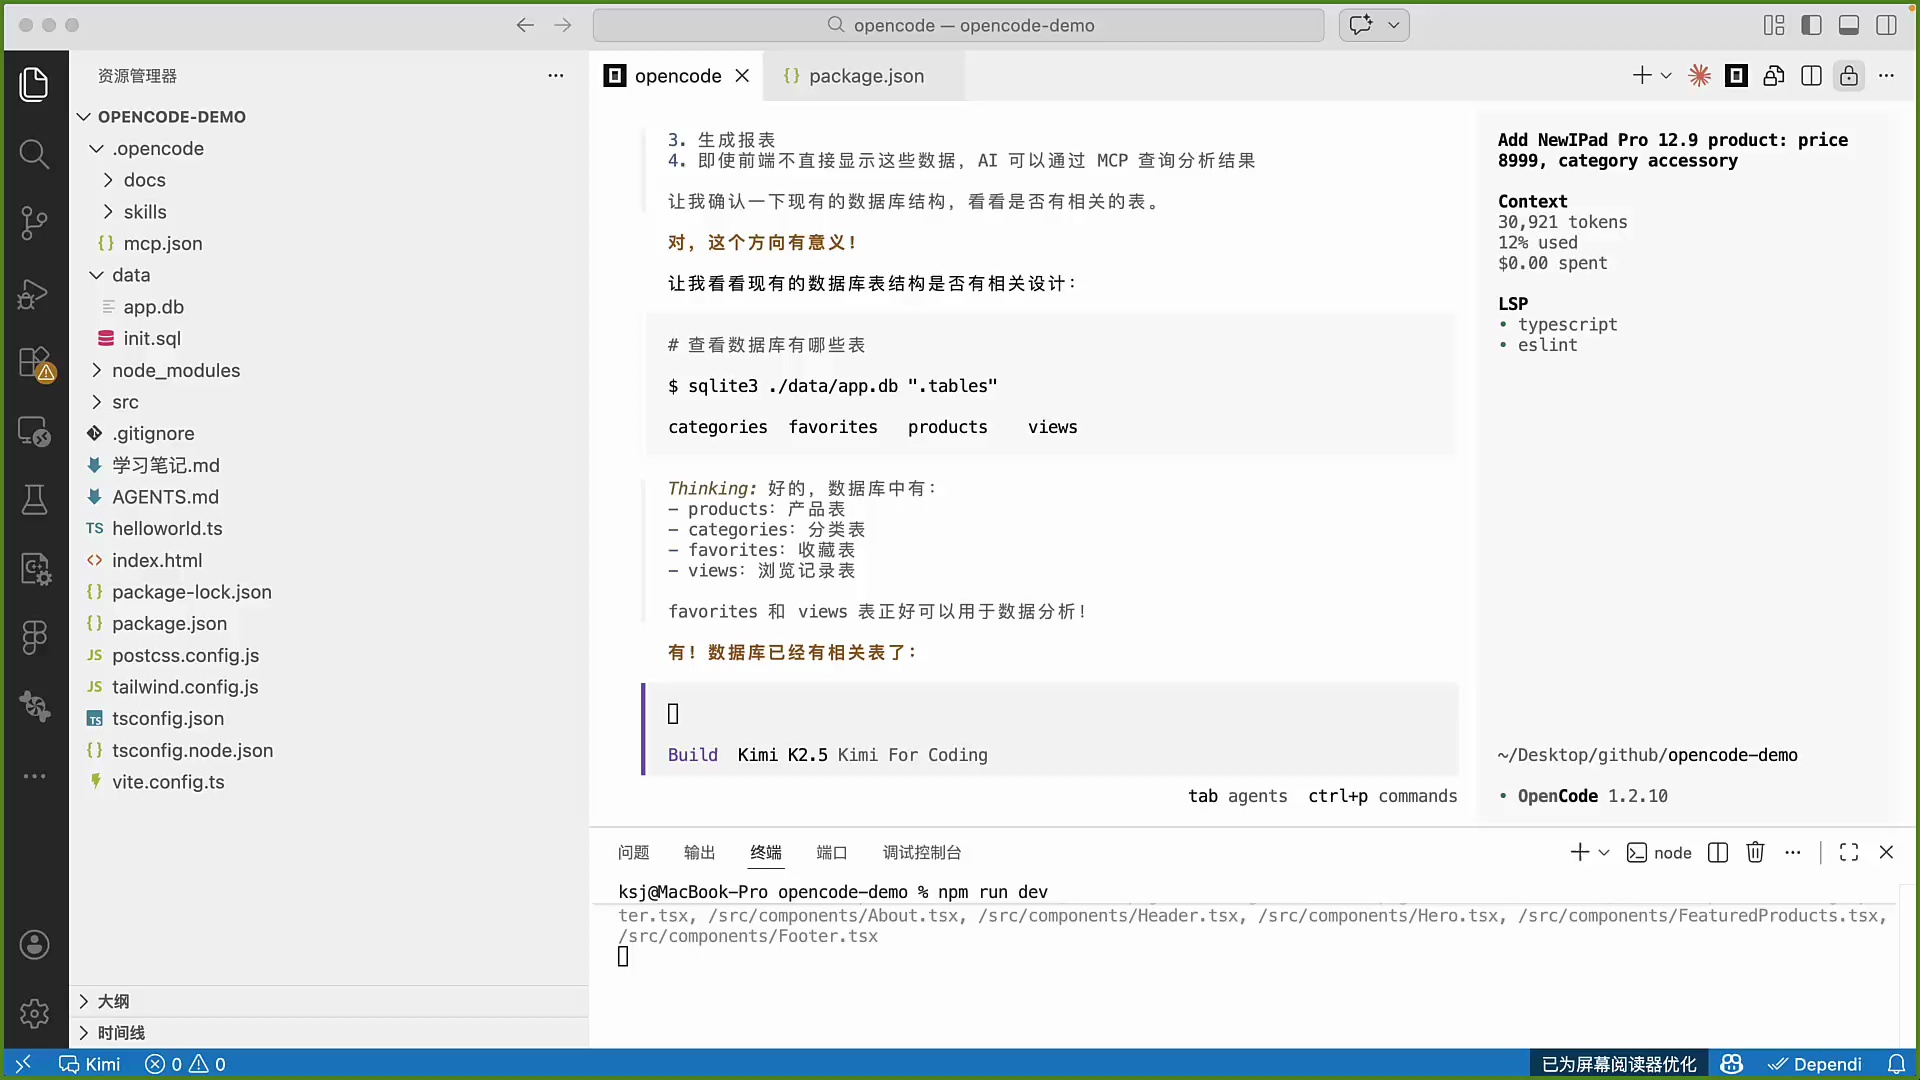The image size is (1920, 1080).
Task: Close the opencode editor tab
Action: coord(742,76)
